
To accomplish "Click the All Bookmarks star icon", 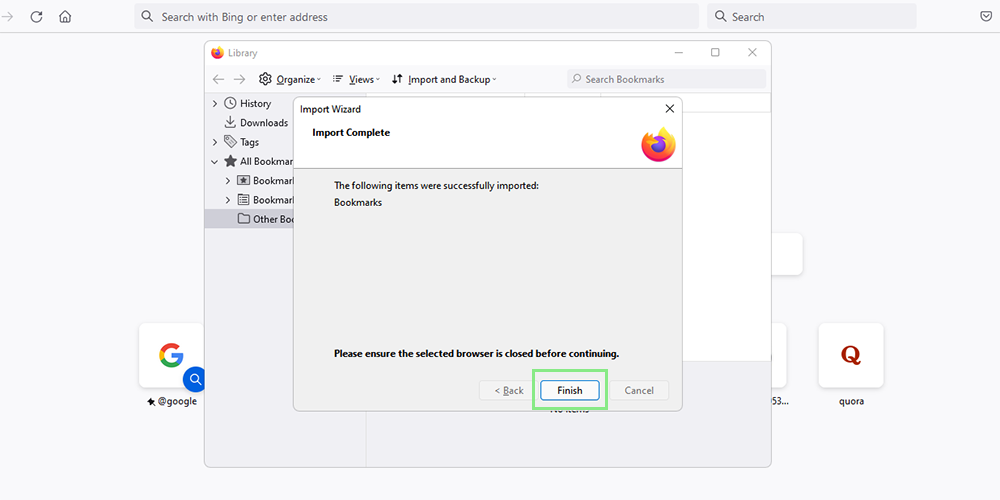I will (x=230, y=161).
